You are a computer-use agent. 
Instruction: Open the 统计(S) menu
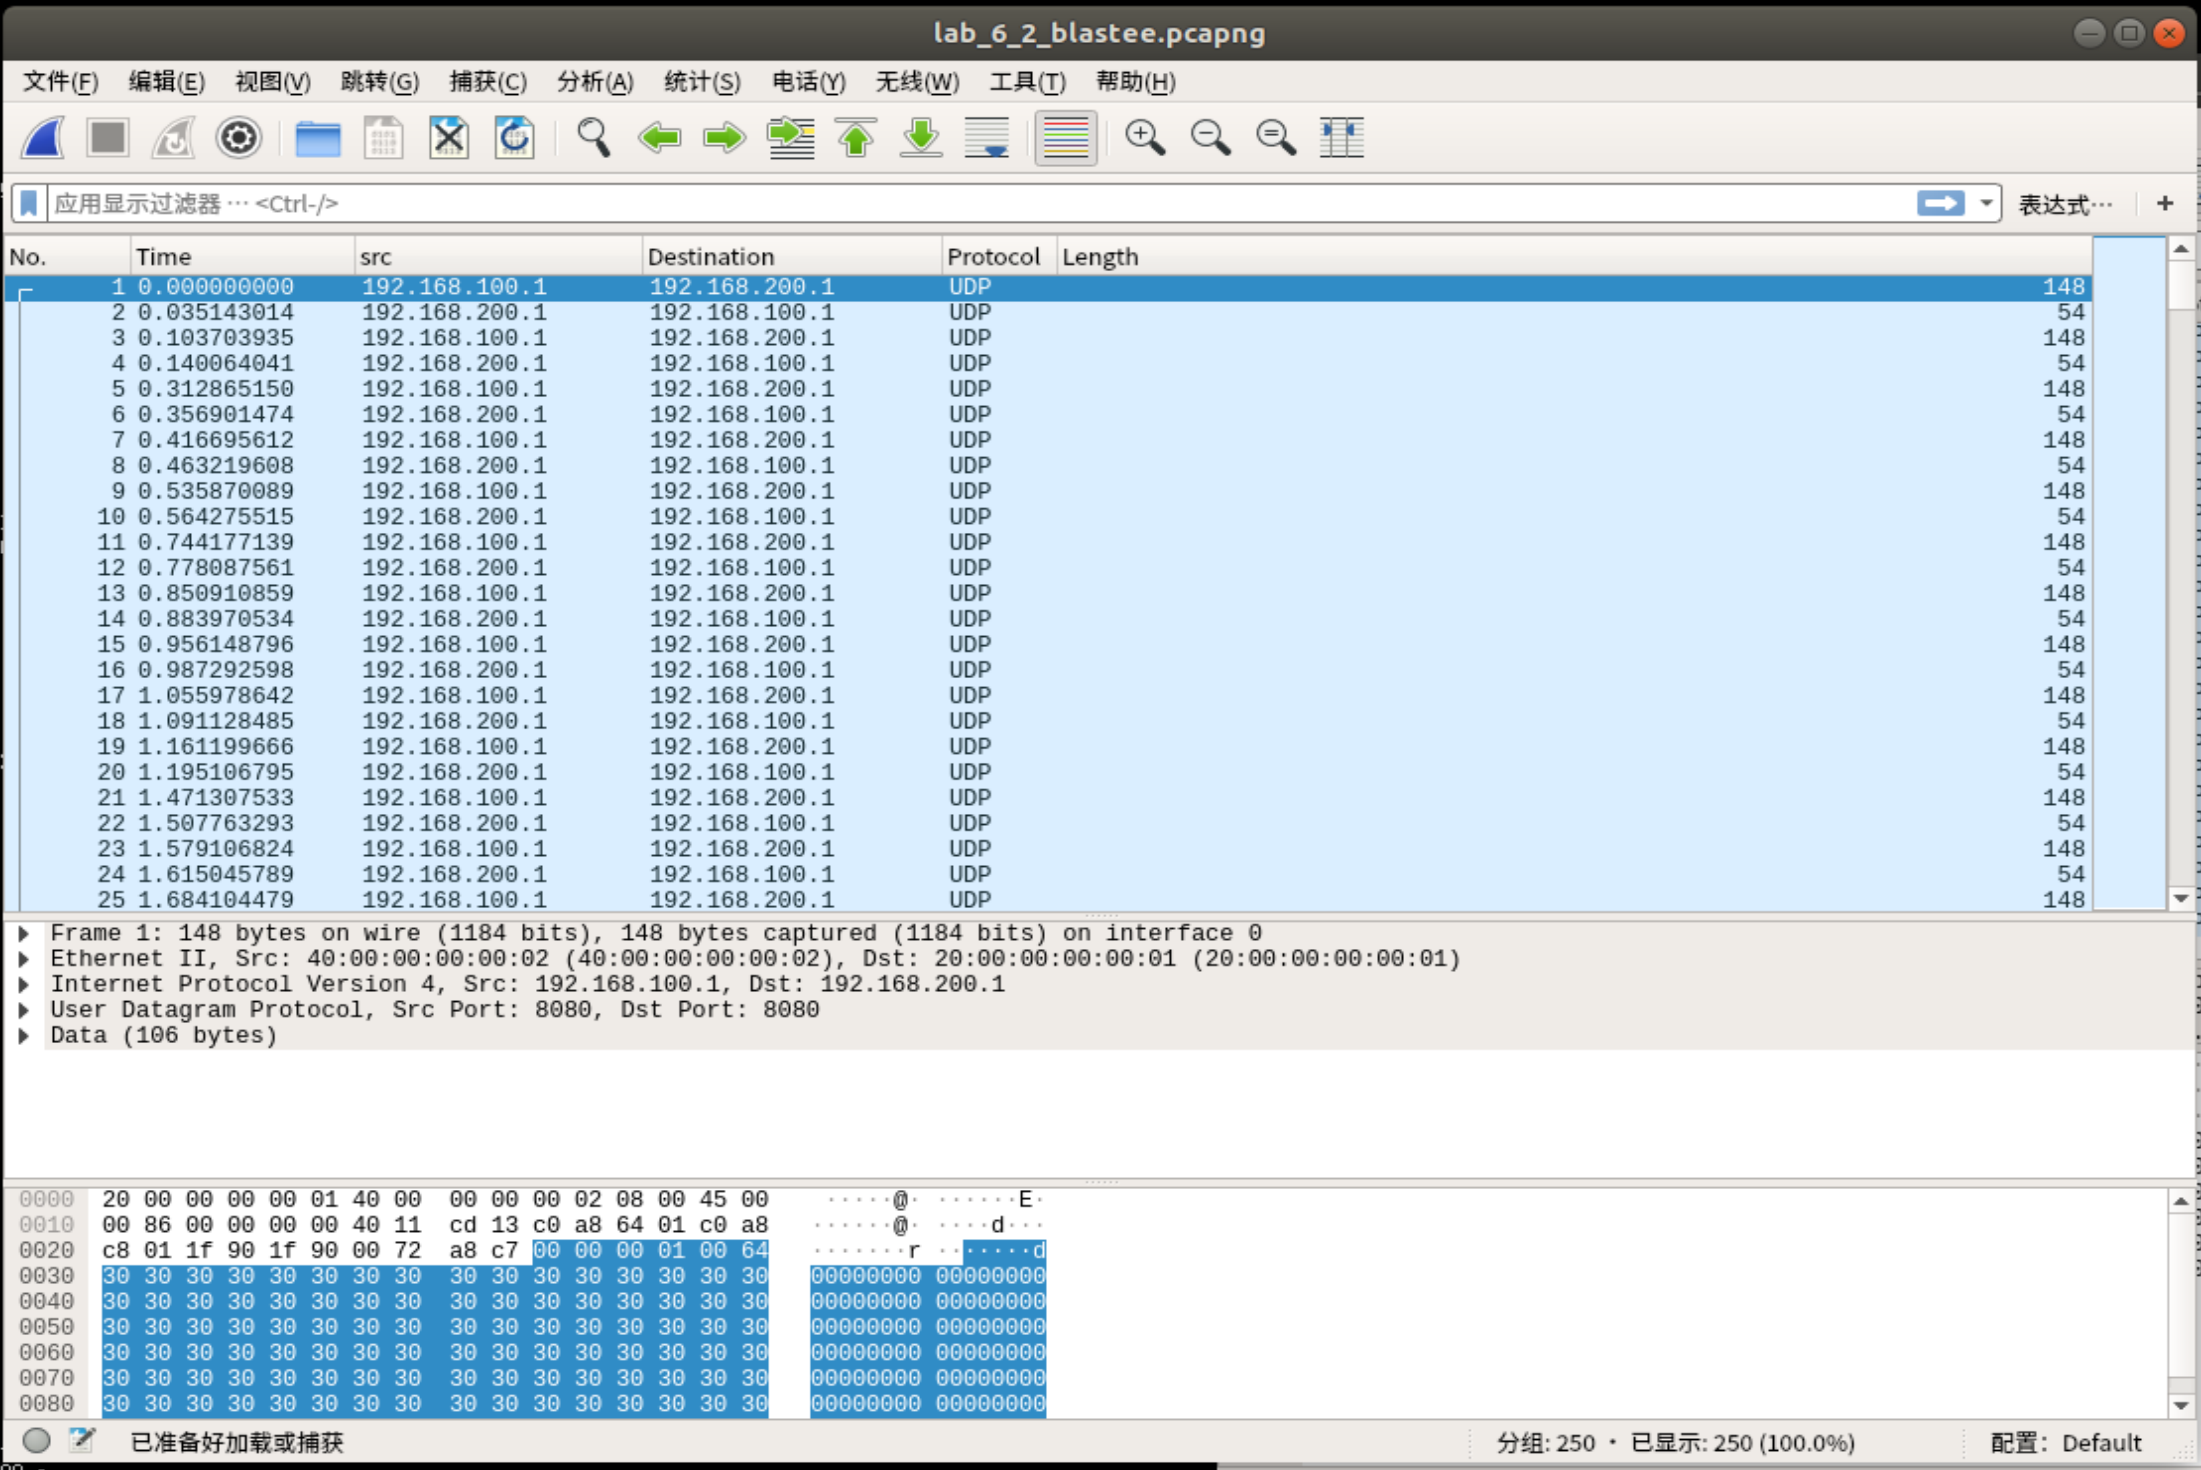tap(702, 82)
